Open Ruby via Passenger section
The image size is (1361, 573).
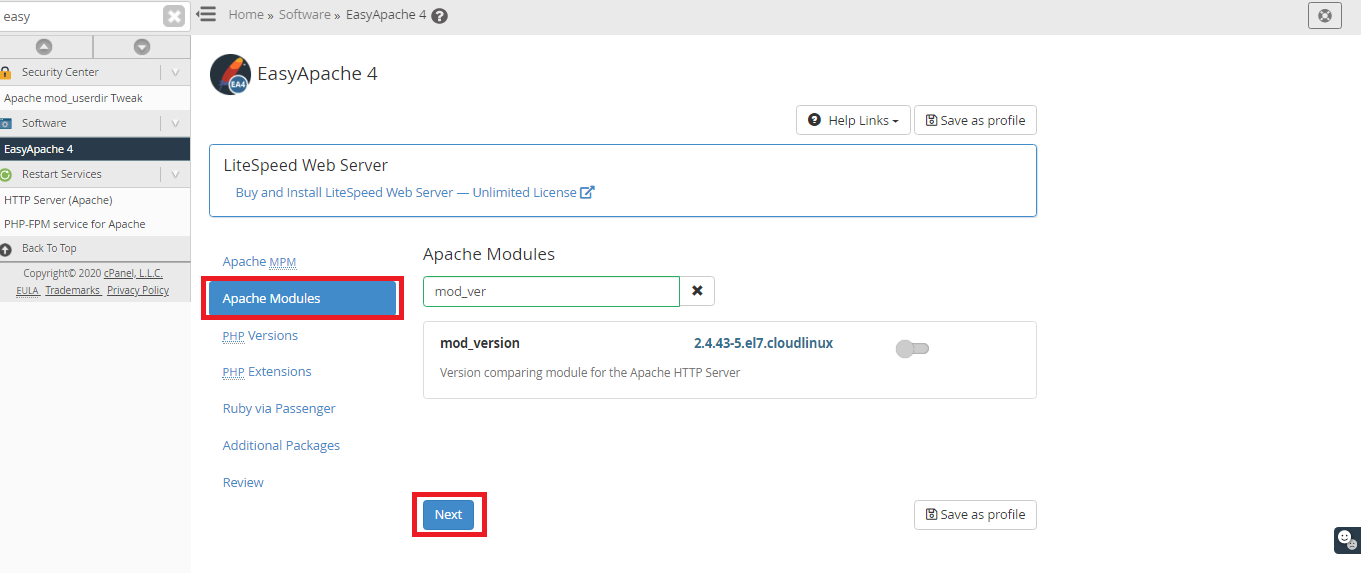click(279, 408)
